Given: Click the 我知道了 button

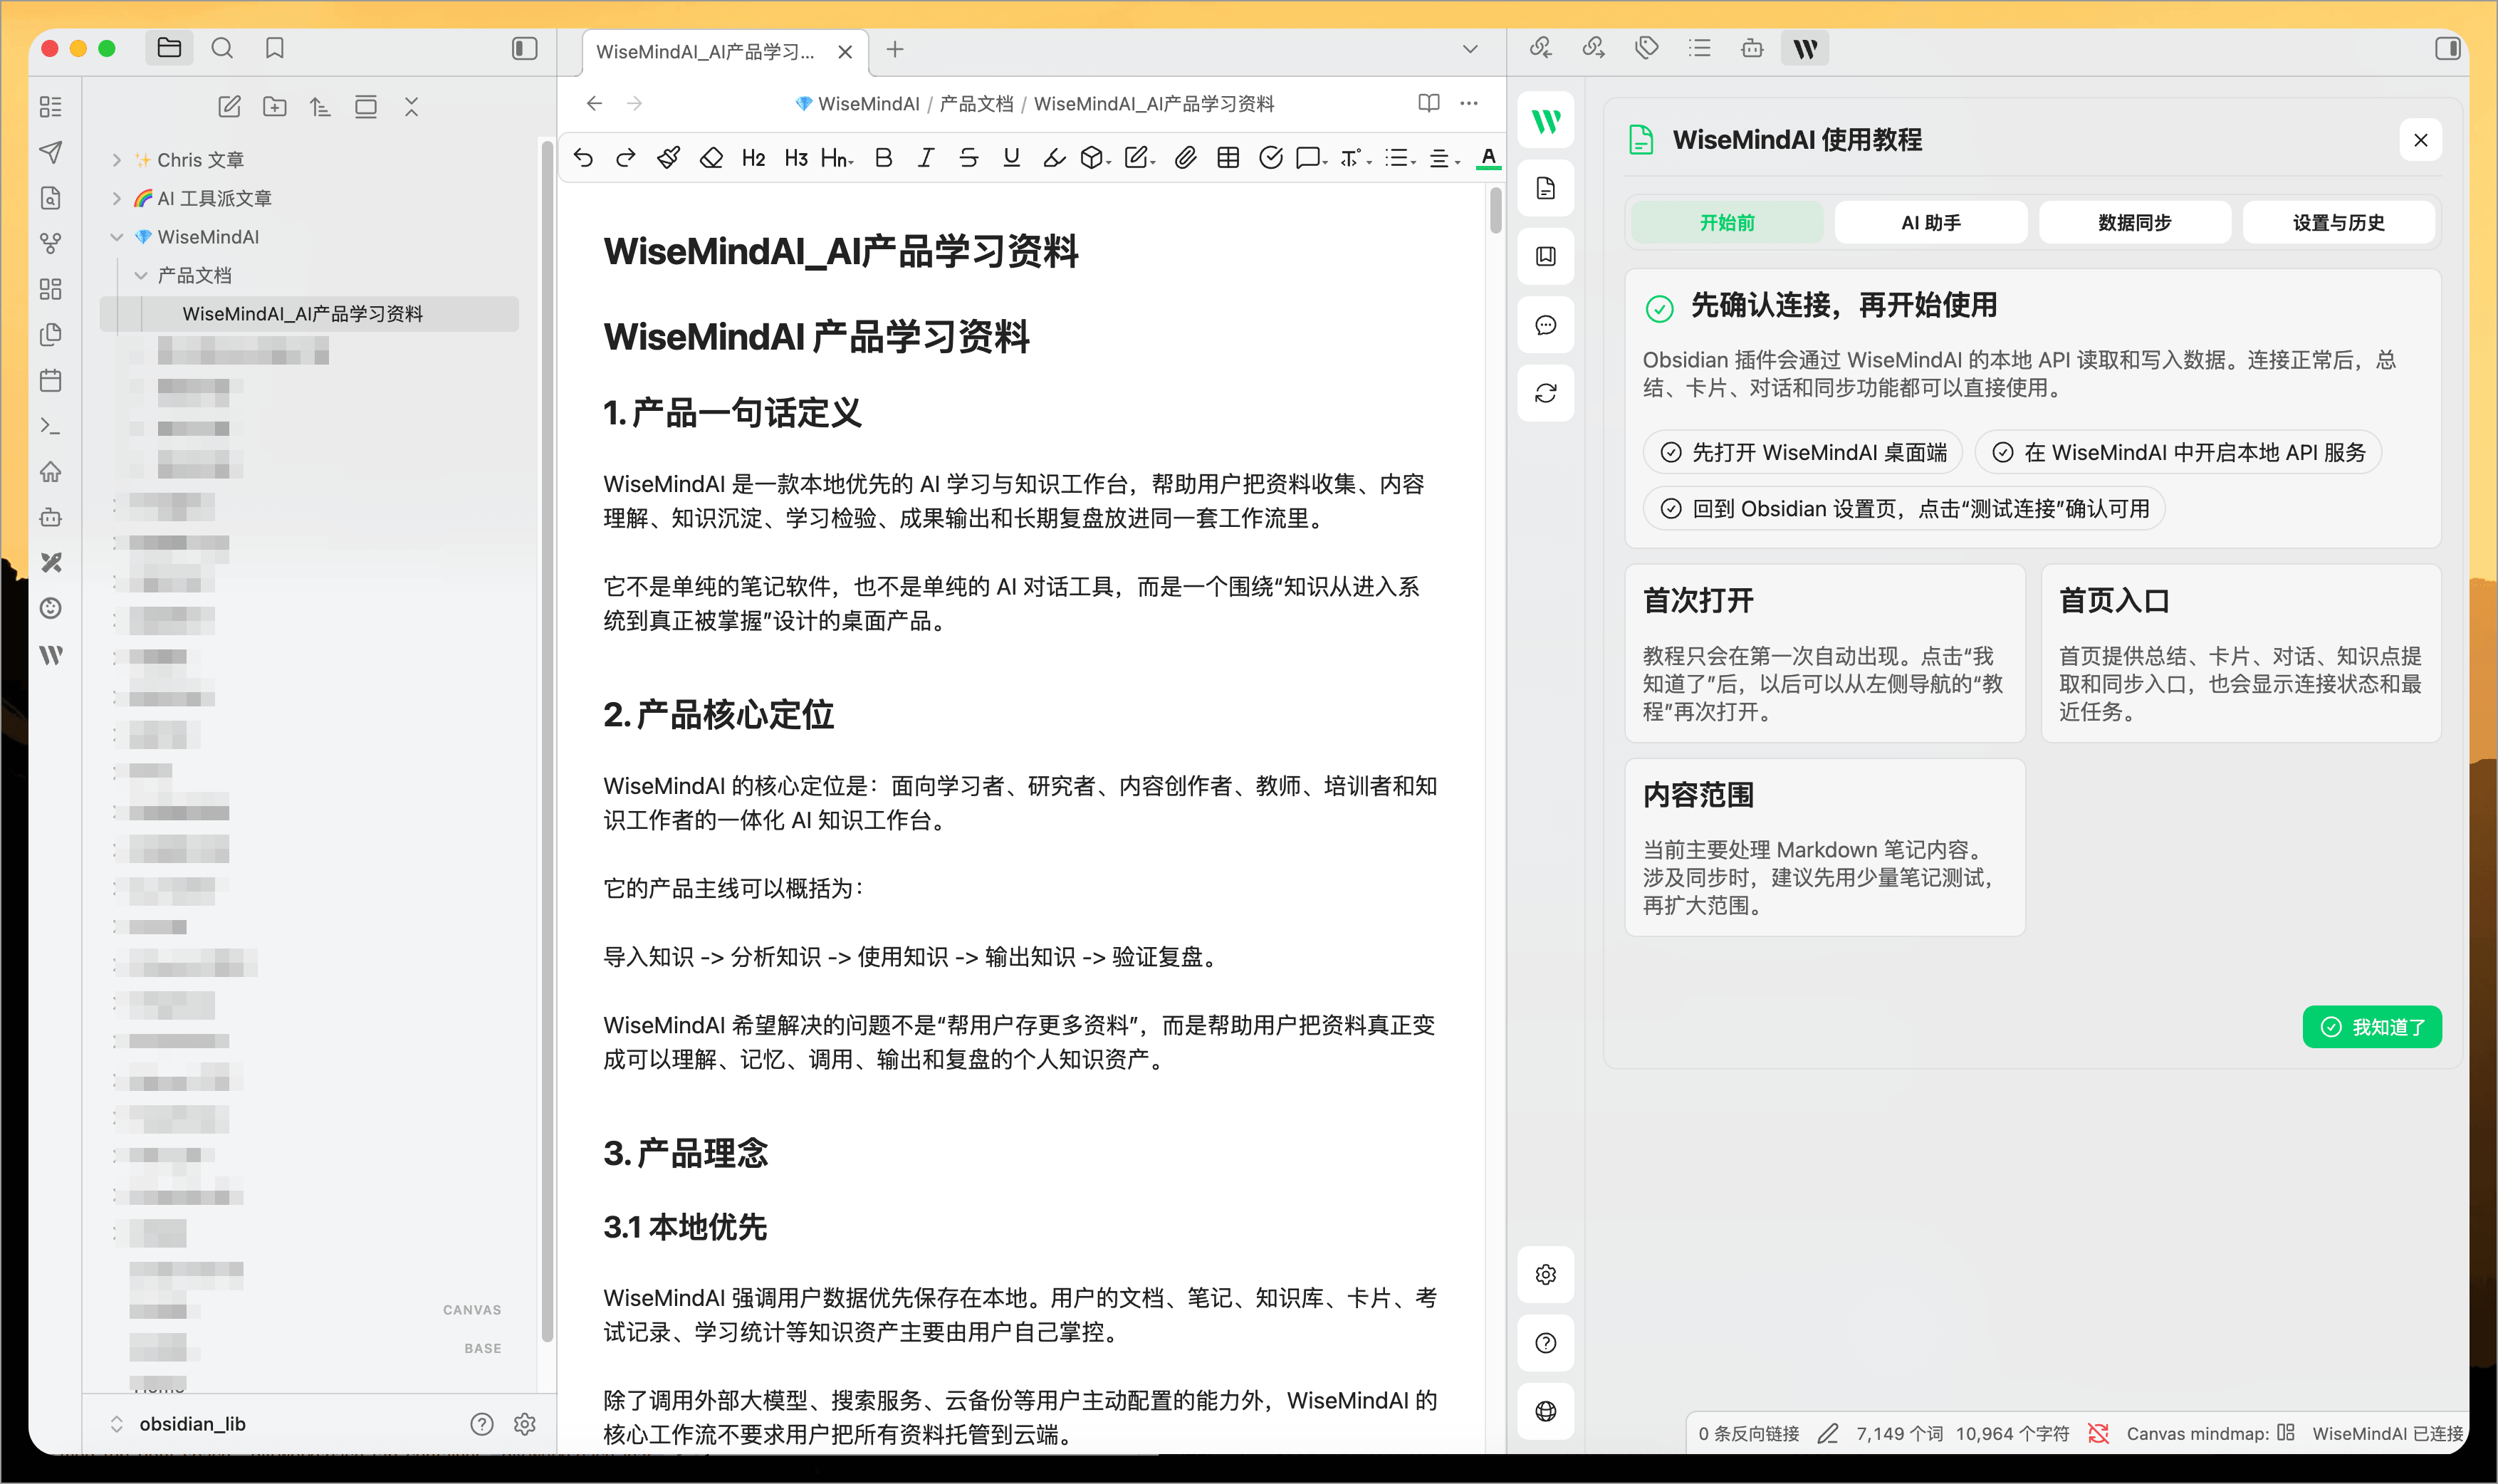Looking at the screenshot, I should 2372,1026.
